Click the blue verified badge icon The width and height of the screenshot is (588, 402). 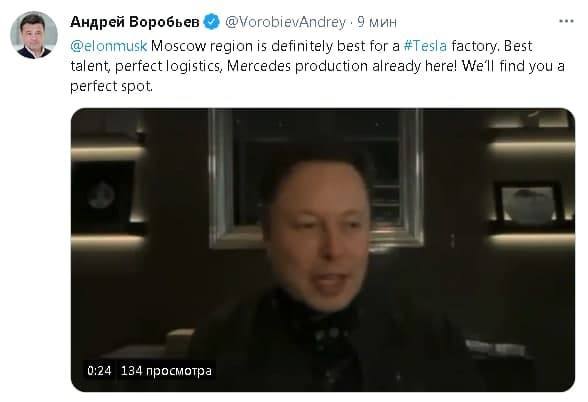212,22
